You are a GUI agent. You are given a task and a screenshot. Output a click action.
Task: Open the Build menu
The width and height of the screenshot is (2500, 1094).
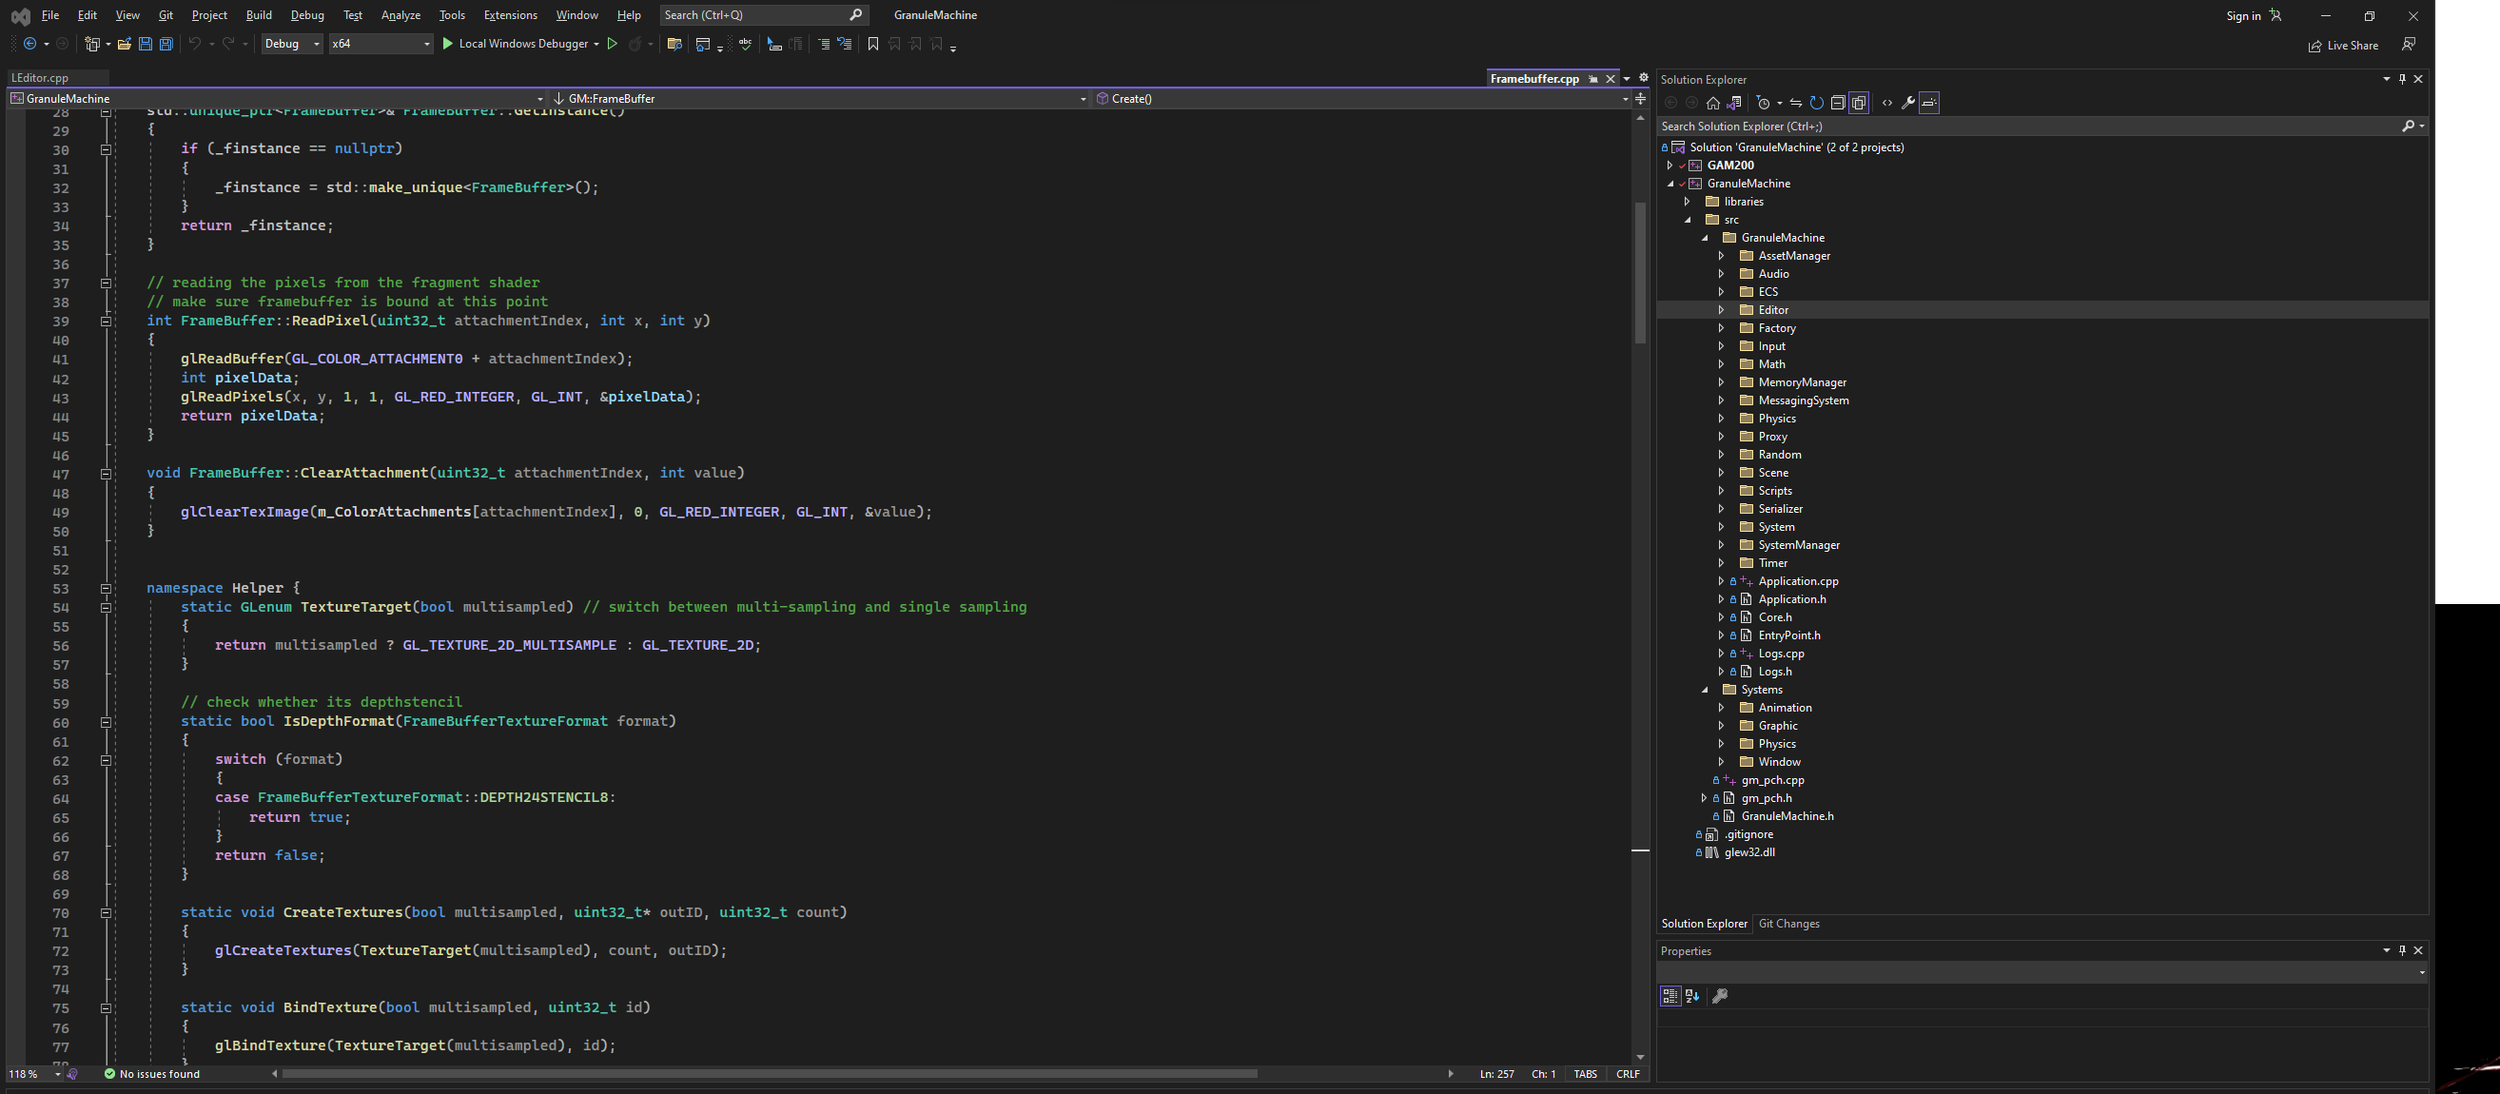tap(259, 15)
